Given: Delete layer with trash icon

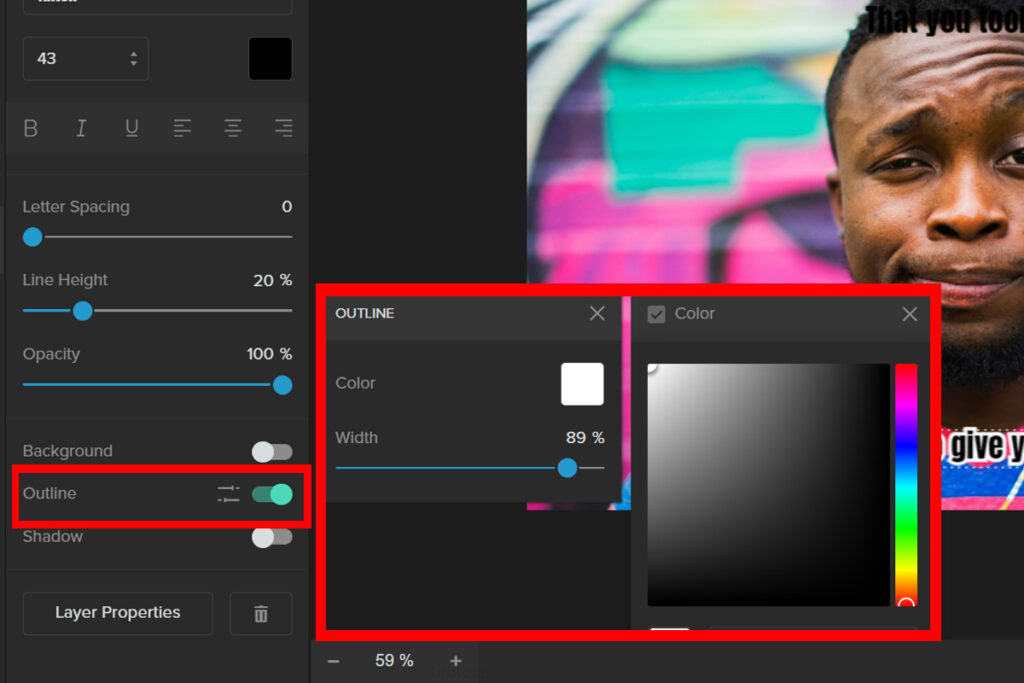Looking at the screenshot, I should click(x=261, y=614).
